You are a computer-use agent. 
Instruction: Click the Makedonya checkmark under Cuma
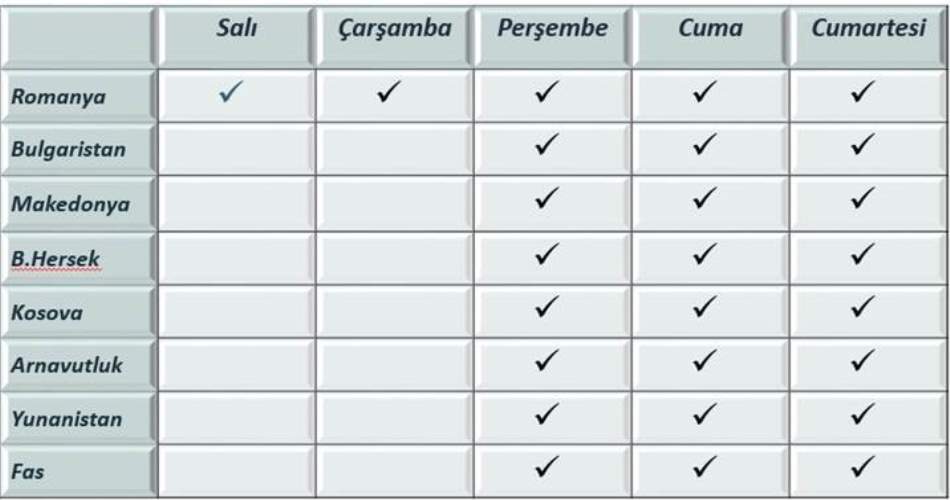pos(705,199)
